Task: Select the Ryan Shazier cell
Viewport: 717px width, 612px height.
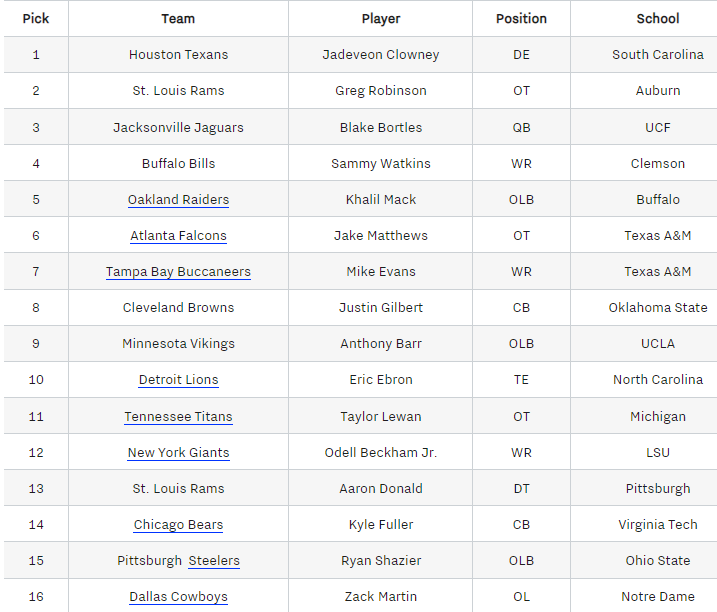Action: [x=380, y=561]
